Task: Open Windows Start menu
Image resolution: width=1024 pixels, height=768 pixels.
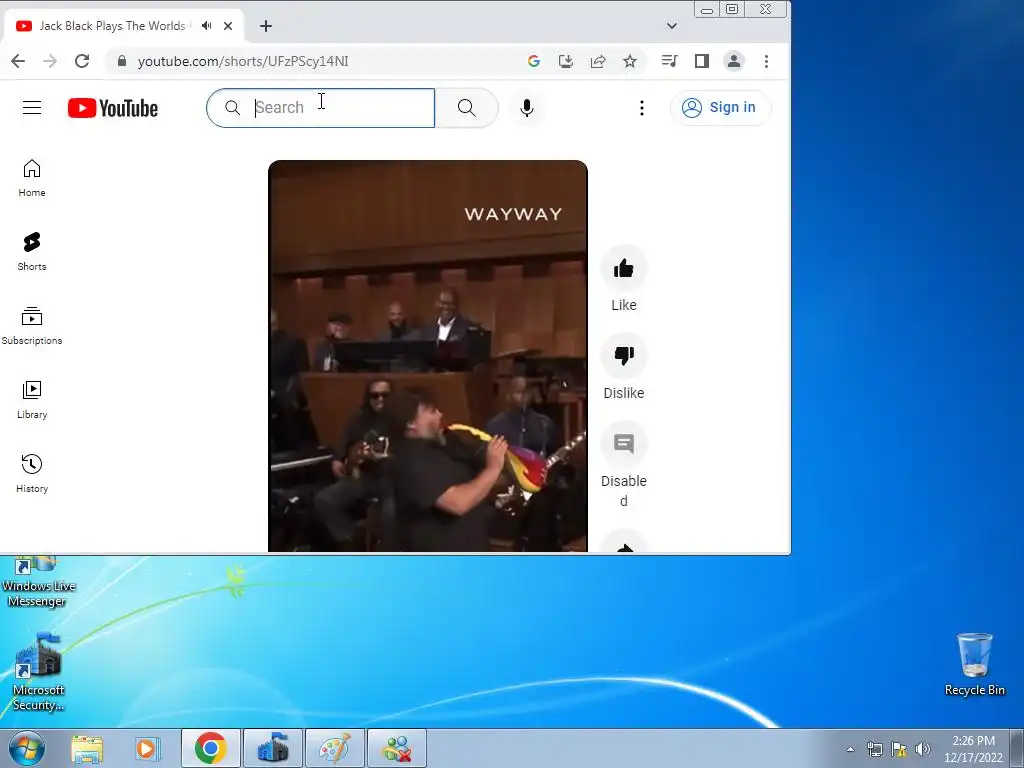Action: 27,748
